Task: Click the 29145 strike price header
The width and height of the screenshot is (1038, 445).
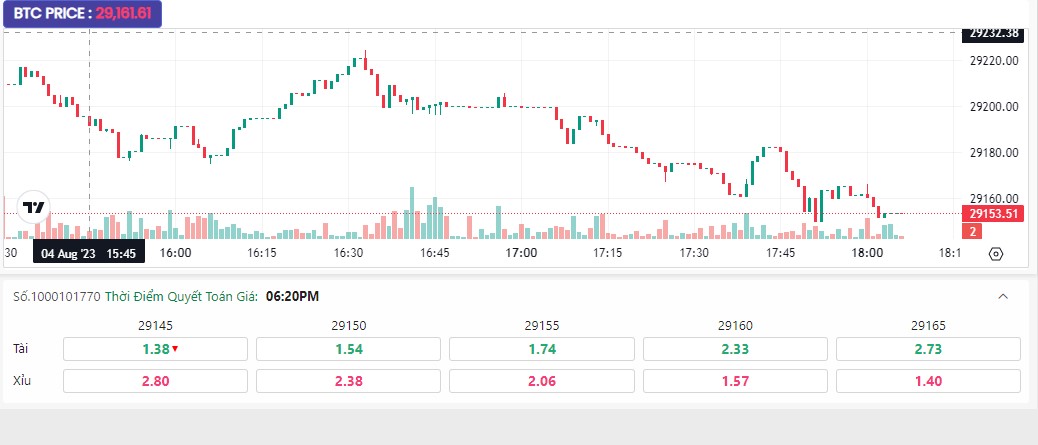Action: click(x=156, y=325)
